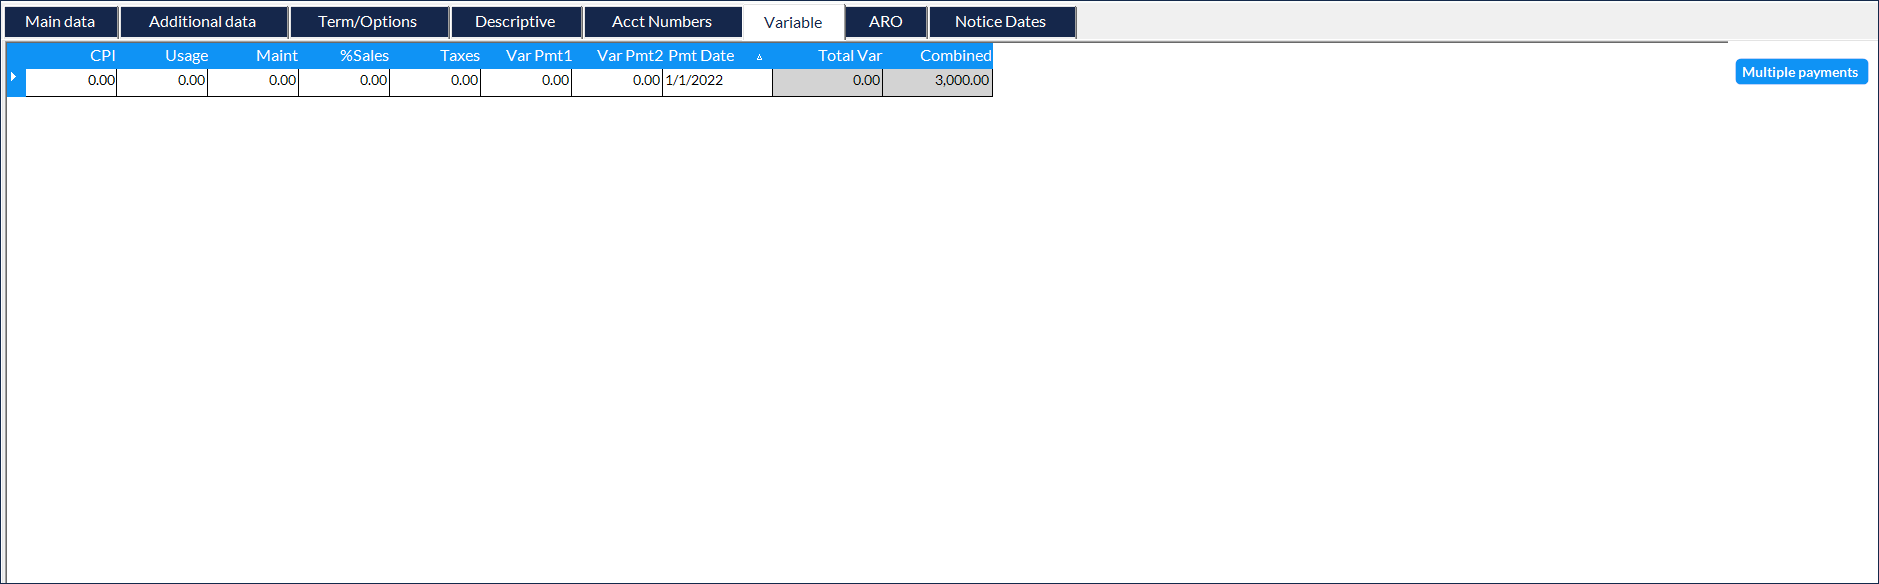Click the Maint column header
The height and width of the screenshot is (584, 1879).
254,56
